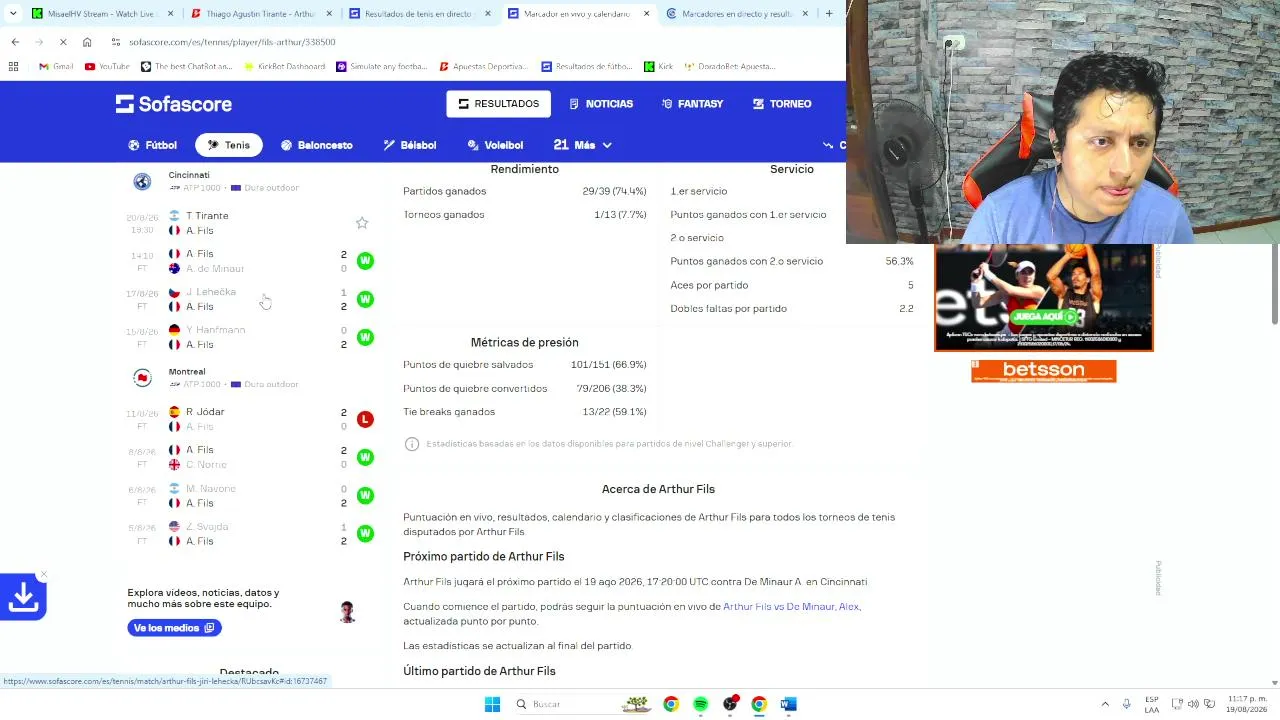Open the Kick bookmark

pyautogui.click(x=658, y=66)
